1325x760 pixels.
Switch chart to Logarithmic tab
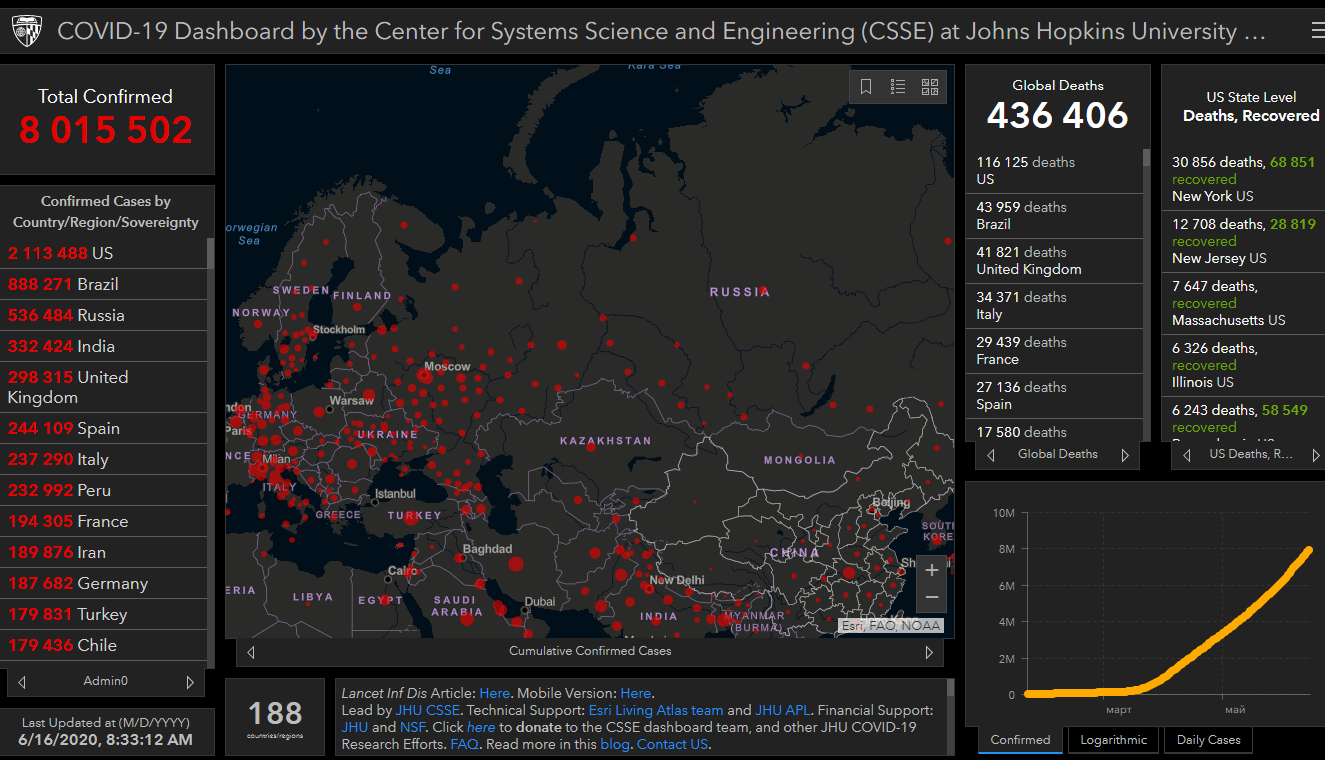1113,740
